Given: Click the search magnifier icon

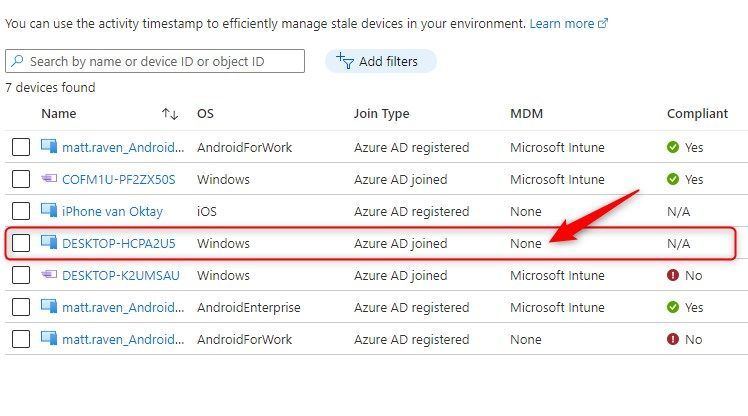Looking at the screenshot, I should click(x=17, y=62).
